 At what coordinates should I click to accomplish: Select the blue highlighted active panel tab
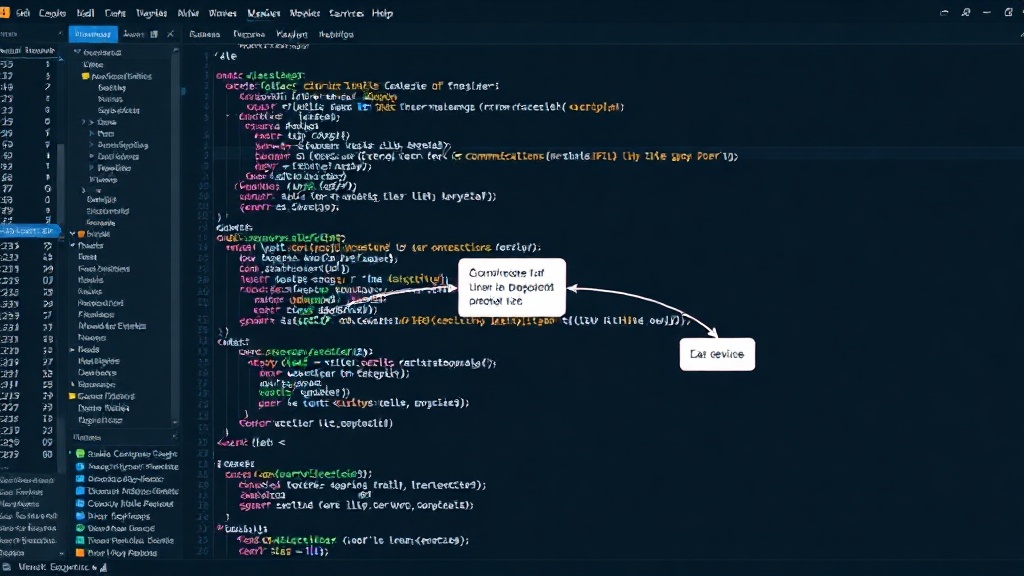coord(93,34)
